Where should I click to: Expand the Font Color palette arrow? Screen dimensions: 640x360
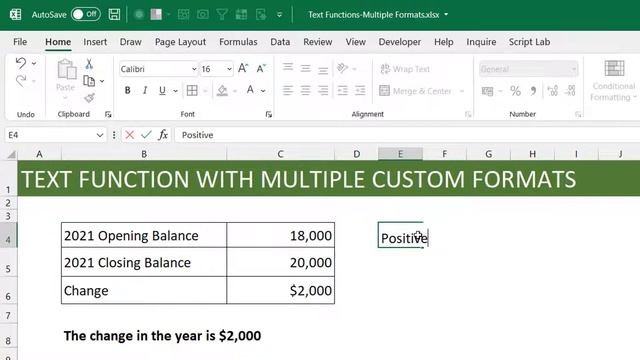pos(263,91)
